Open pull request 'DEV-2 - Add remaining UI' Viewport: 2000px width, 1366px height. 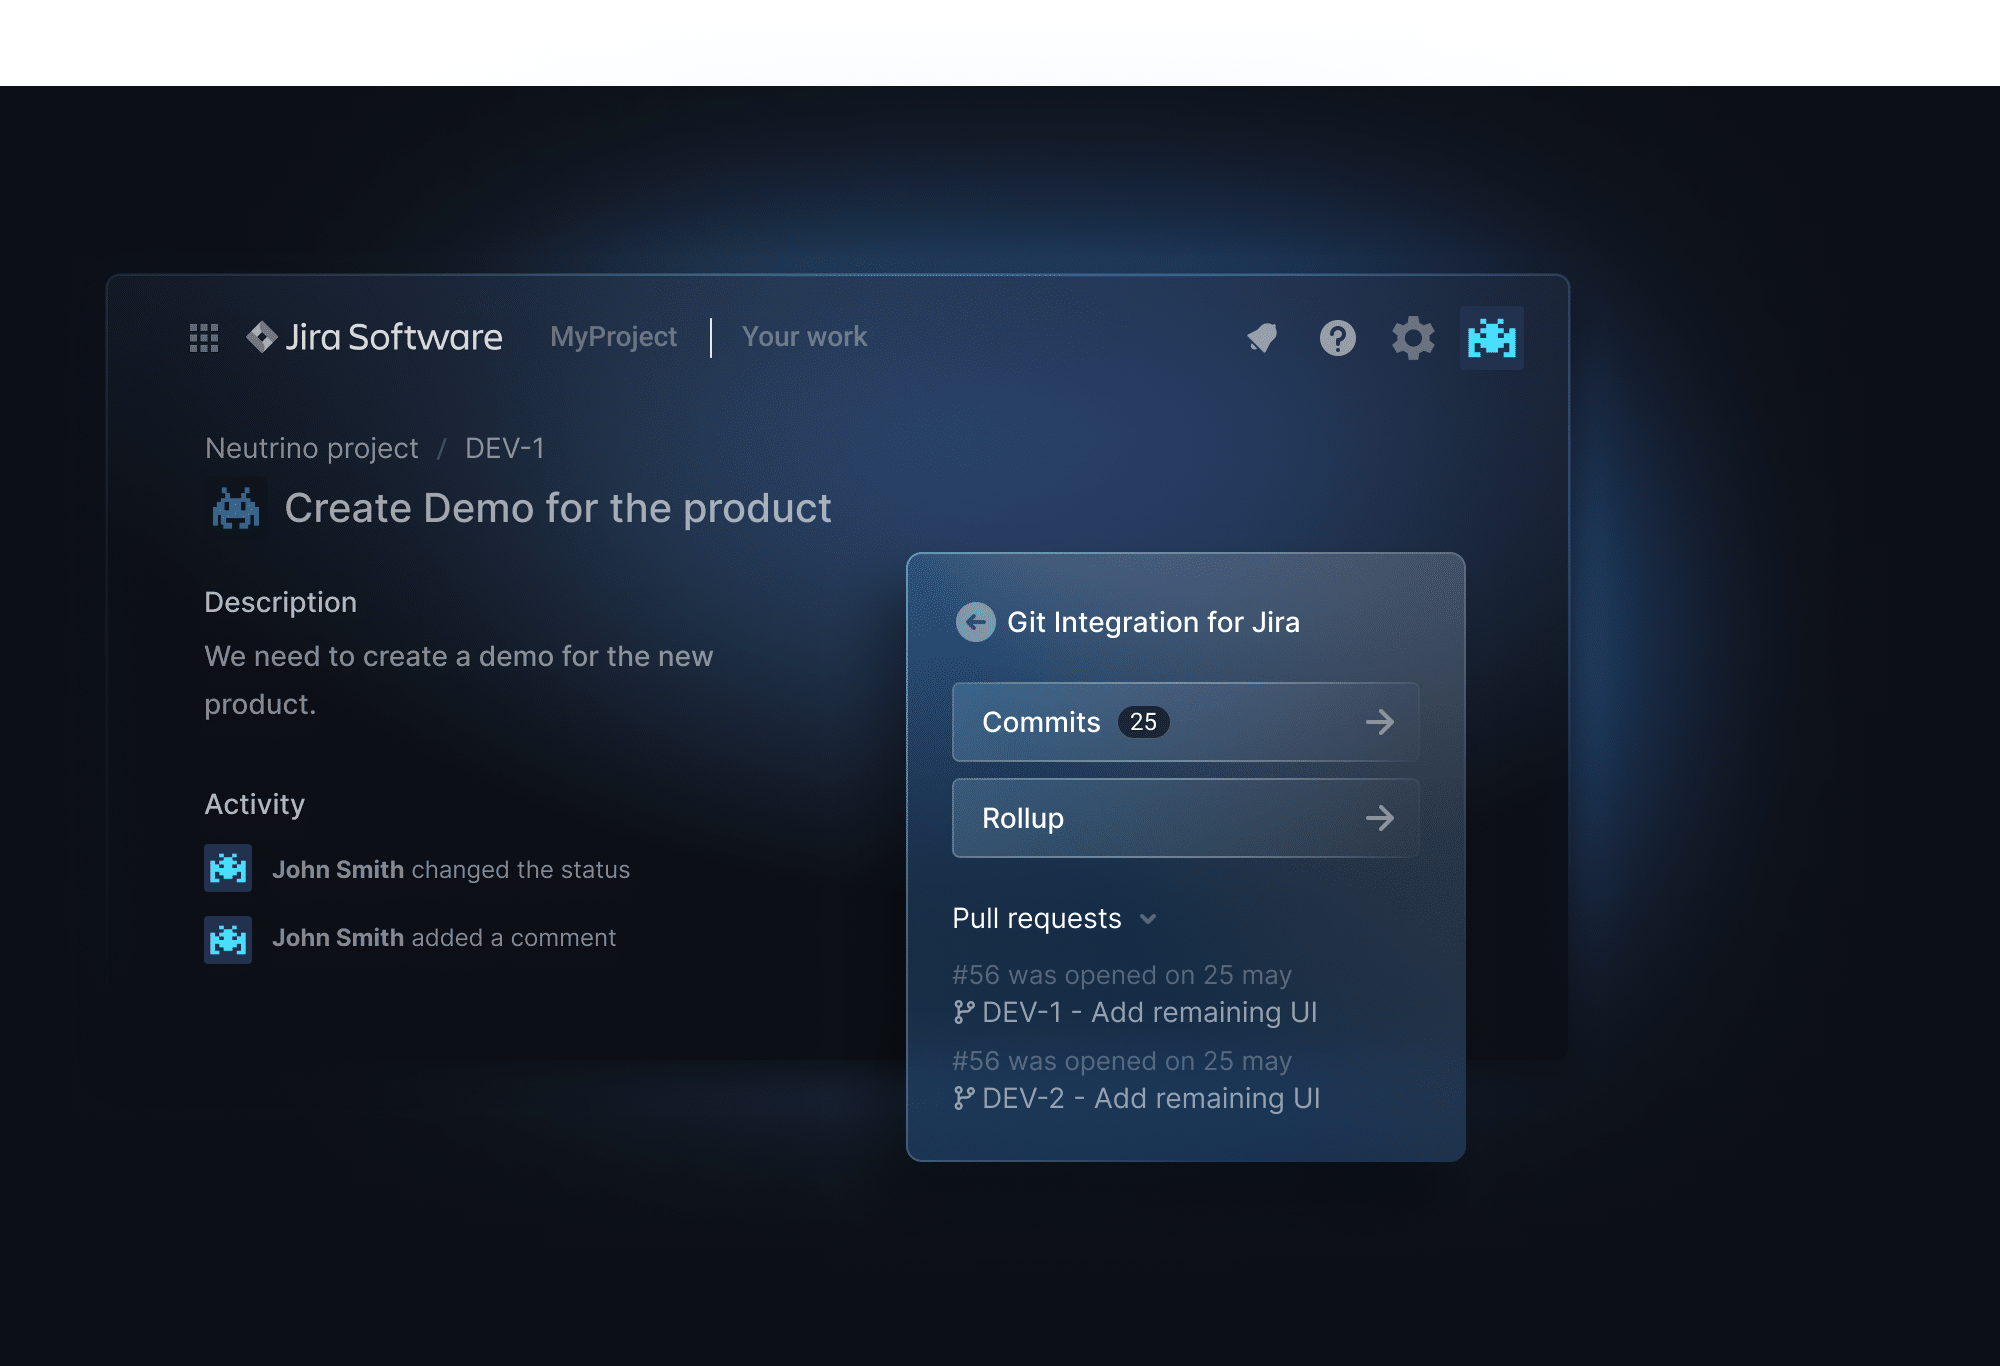(1151, 1099)
